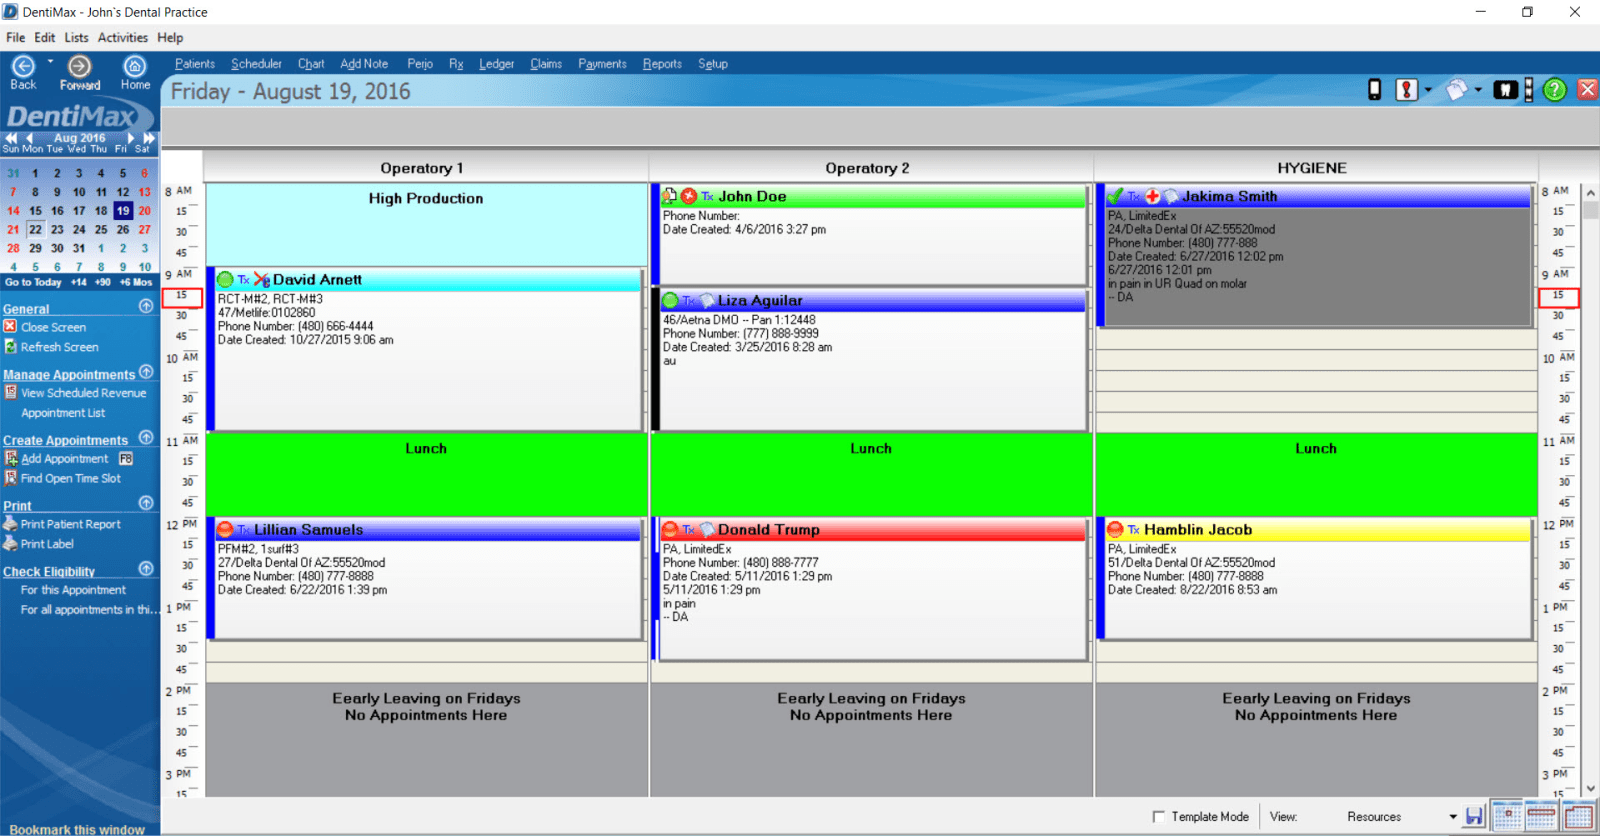
Task: Collapse the Create Appointments section
Action: (146, 438)
